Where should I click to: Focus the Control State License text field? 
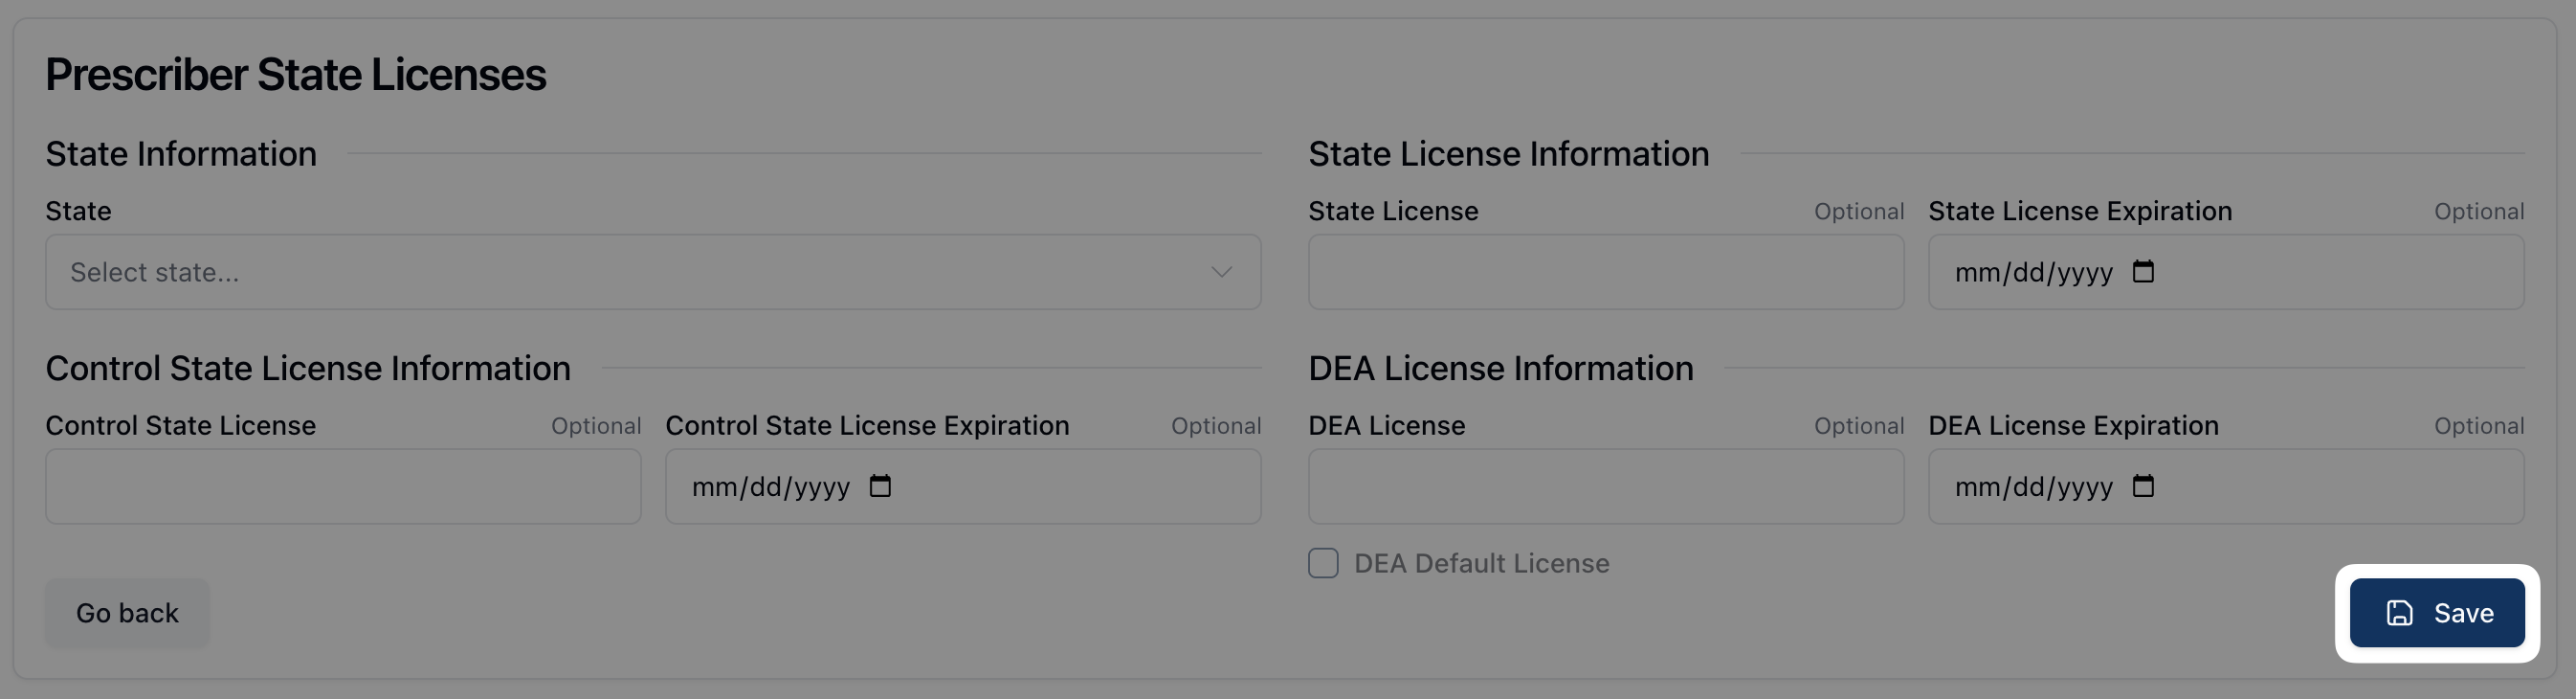click(x=342, y=486)
